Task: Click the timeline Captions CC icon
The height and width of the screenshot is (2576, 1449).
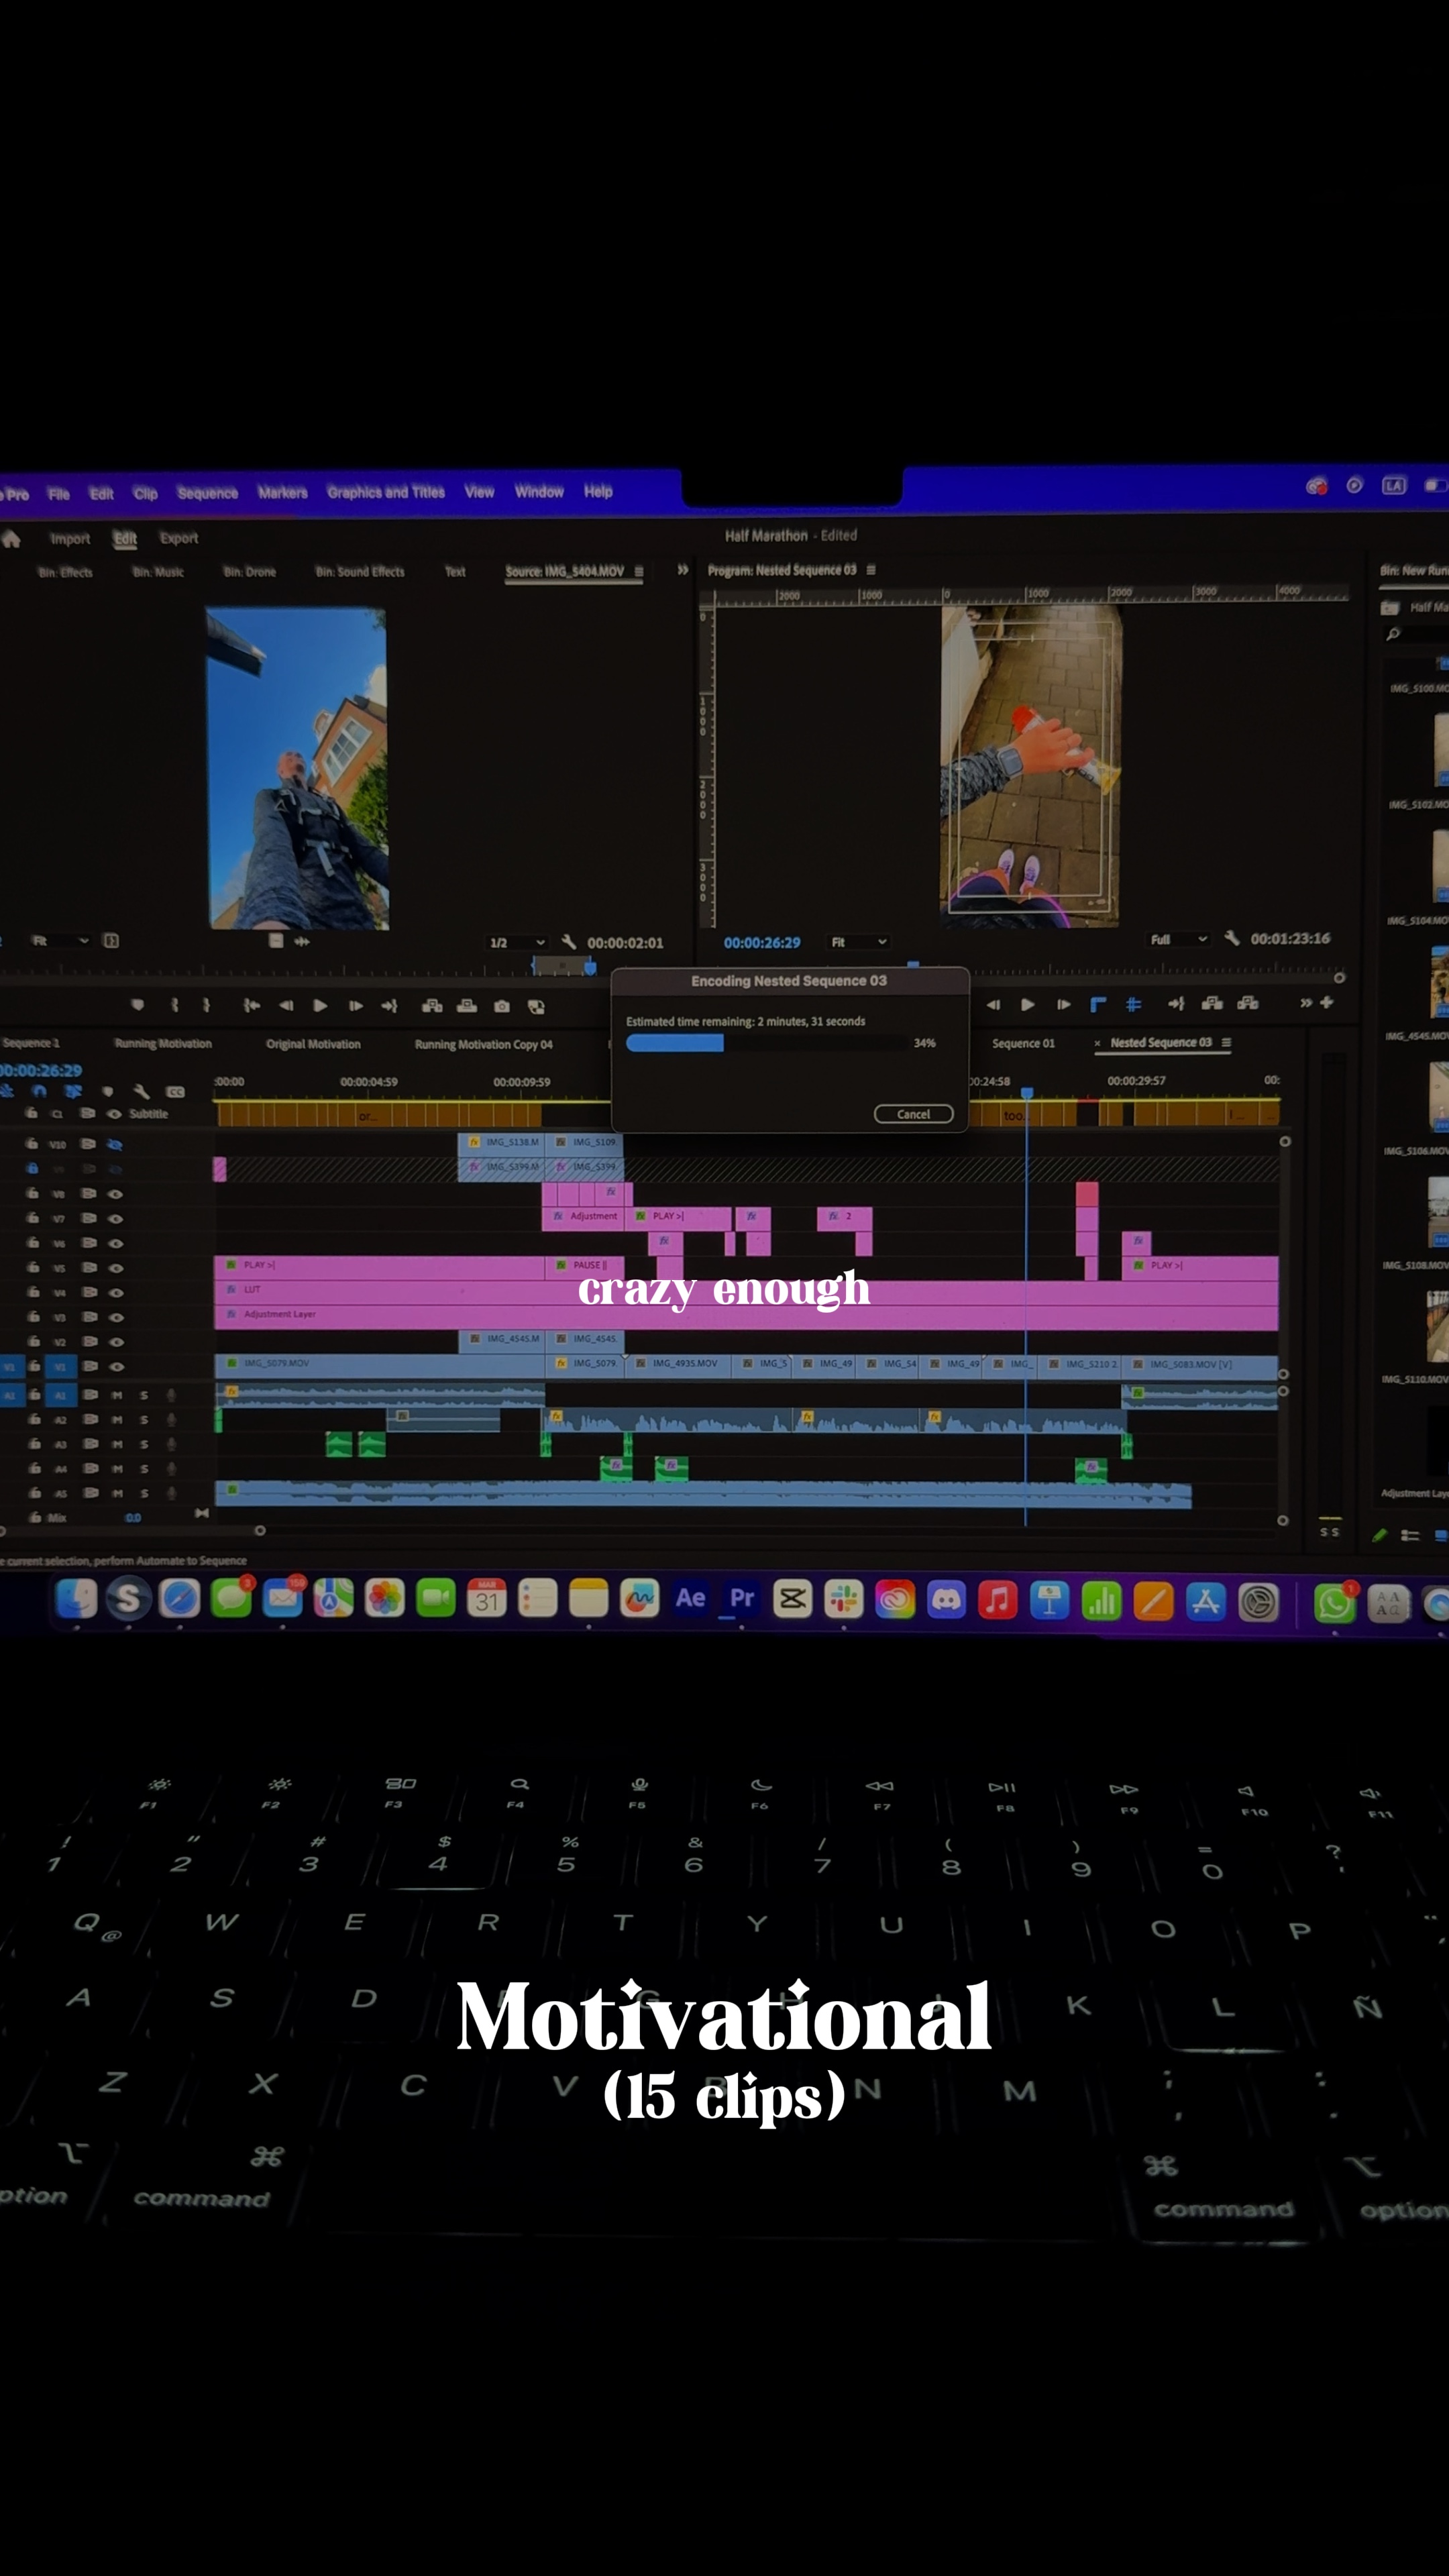Action: (x=175, y=1092)
